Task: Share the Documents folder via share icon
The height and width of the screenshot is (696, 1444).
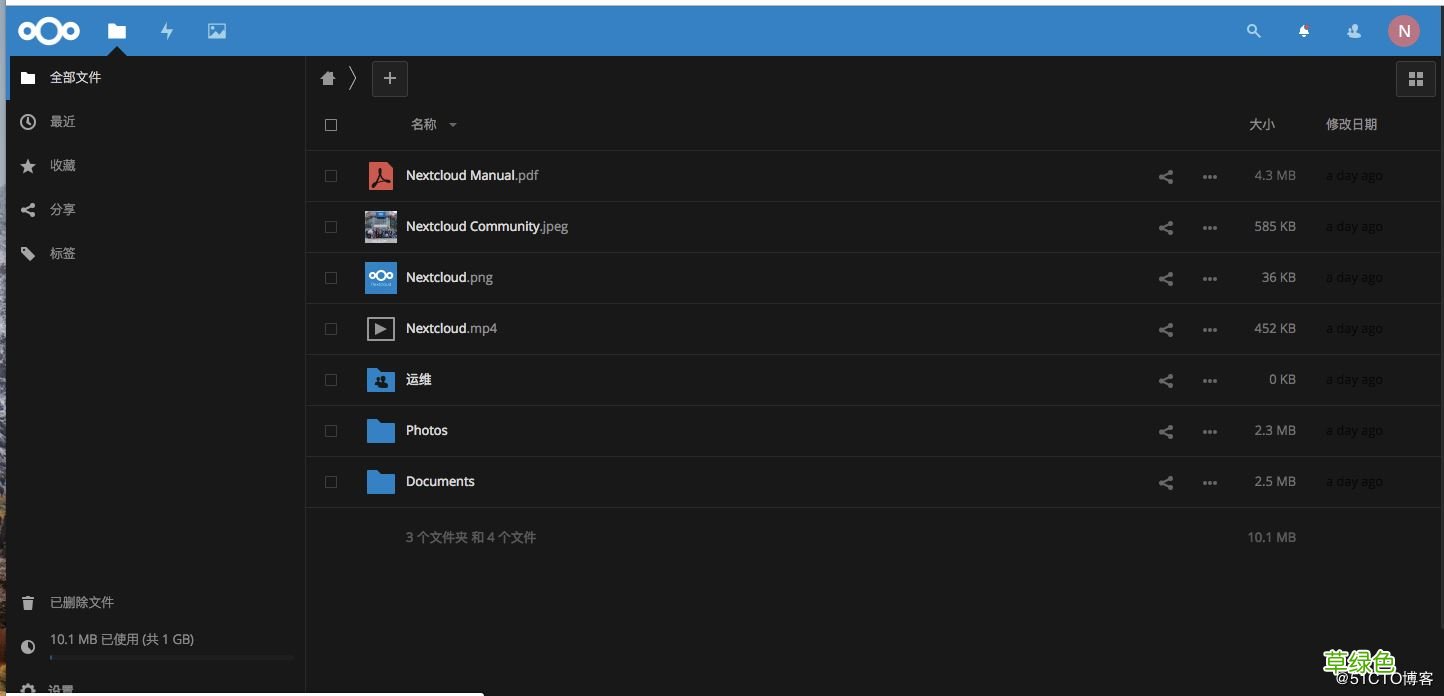Action: pyautogui.click(x=1166, y=482)
